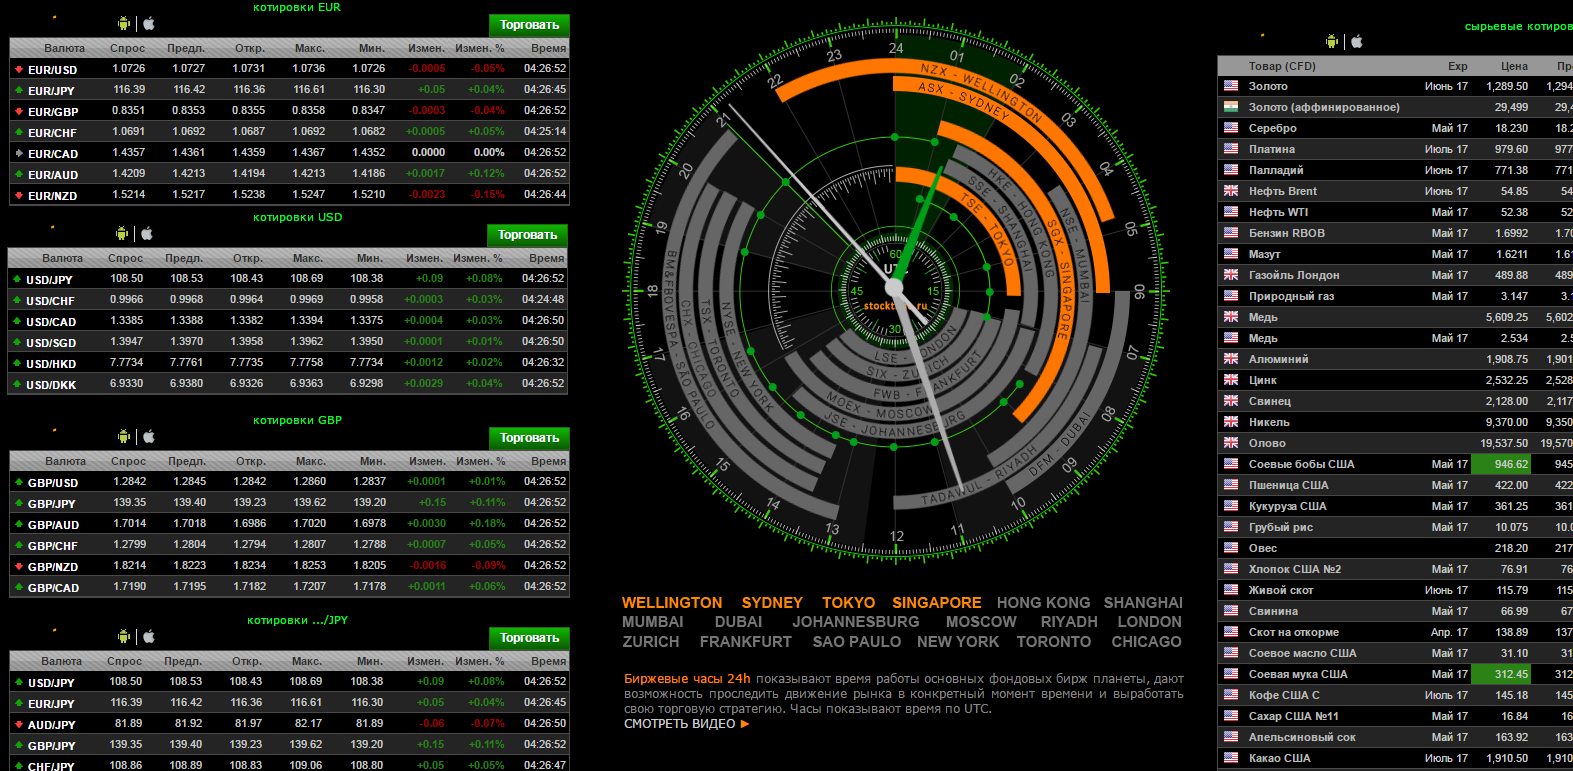Select HONG KONG in the exchange city list
This screenshot has height=771, width=1573.
click(x=1043, y=603)
